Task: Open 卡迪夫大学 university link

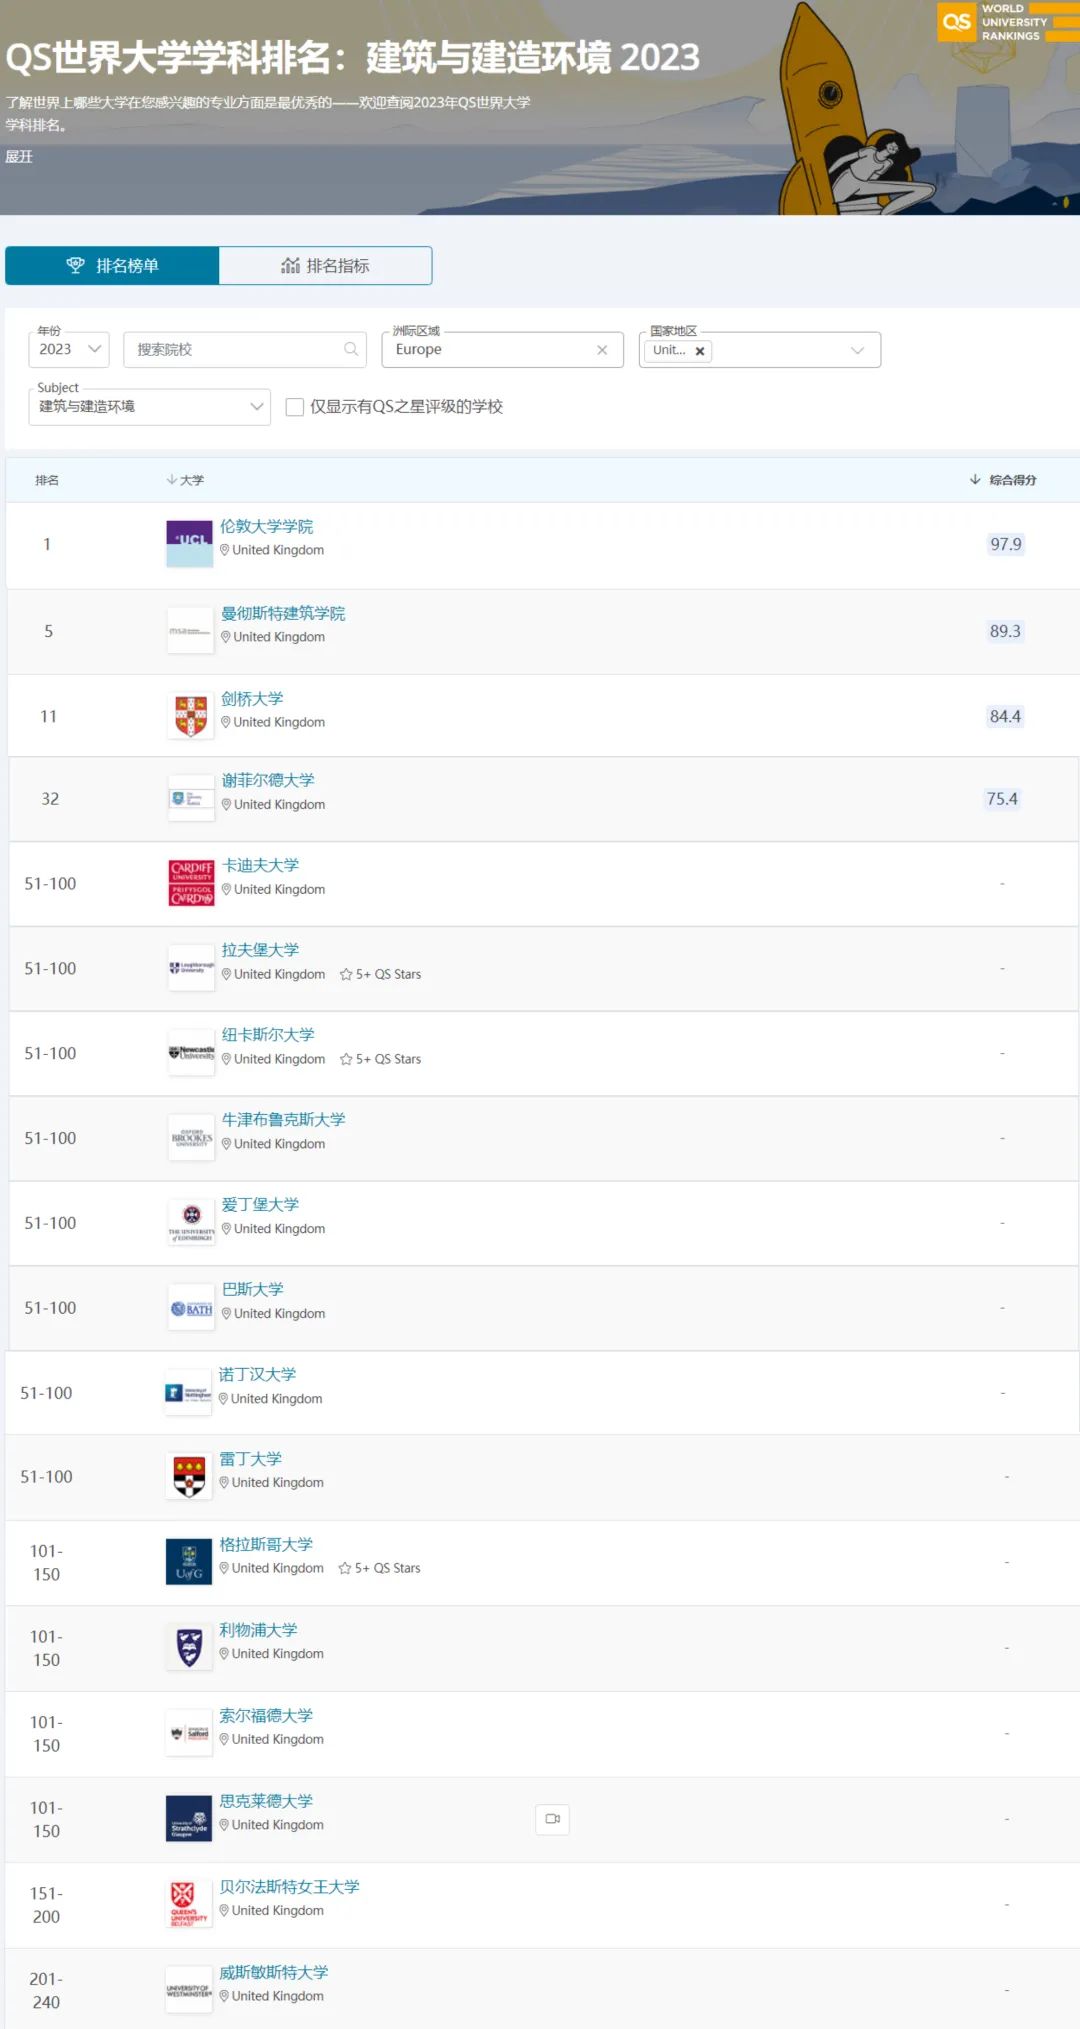Action: [x=260, y=865]
